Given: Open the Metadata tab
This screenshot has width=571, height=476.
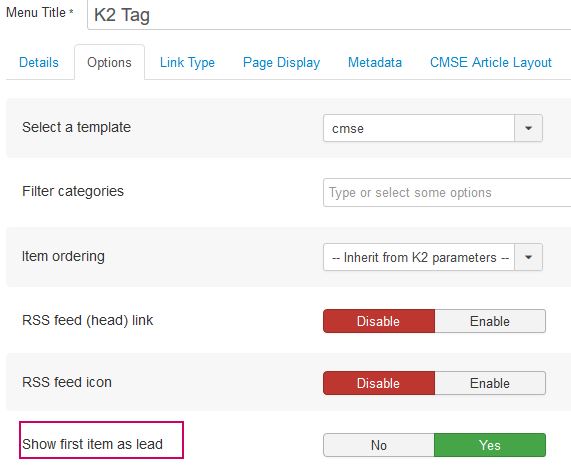Looking at the screenshot, I should (x=375, y=62).
